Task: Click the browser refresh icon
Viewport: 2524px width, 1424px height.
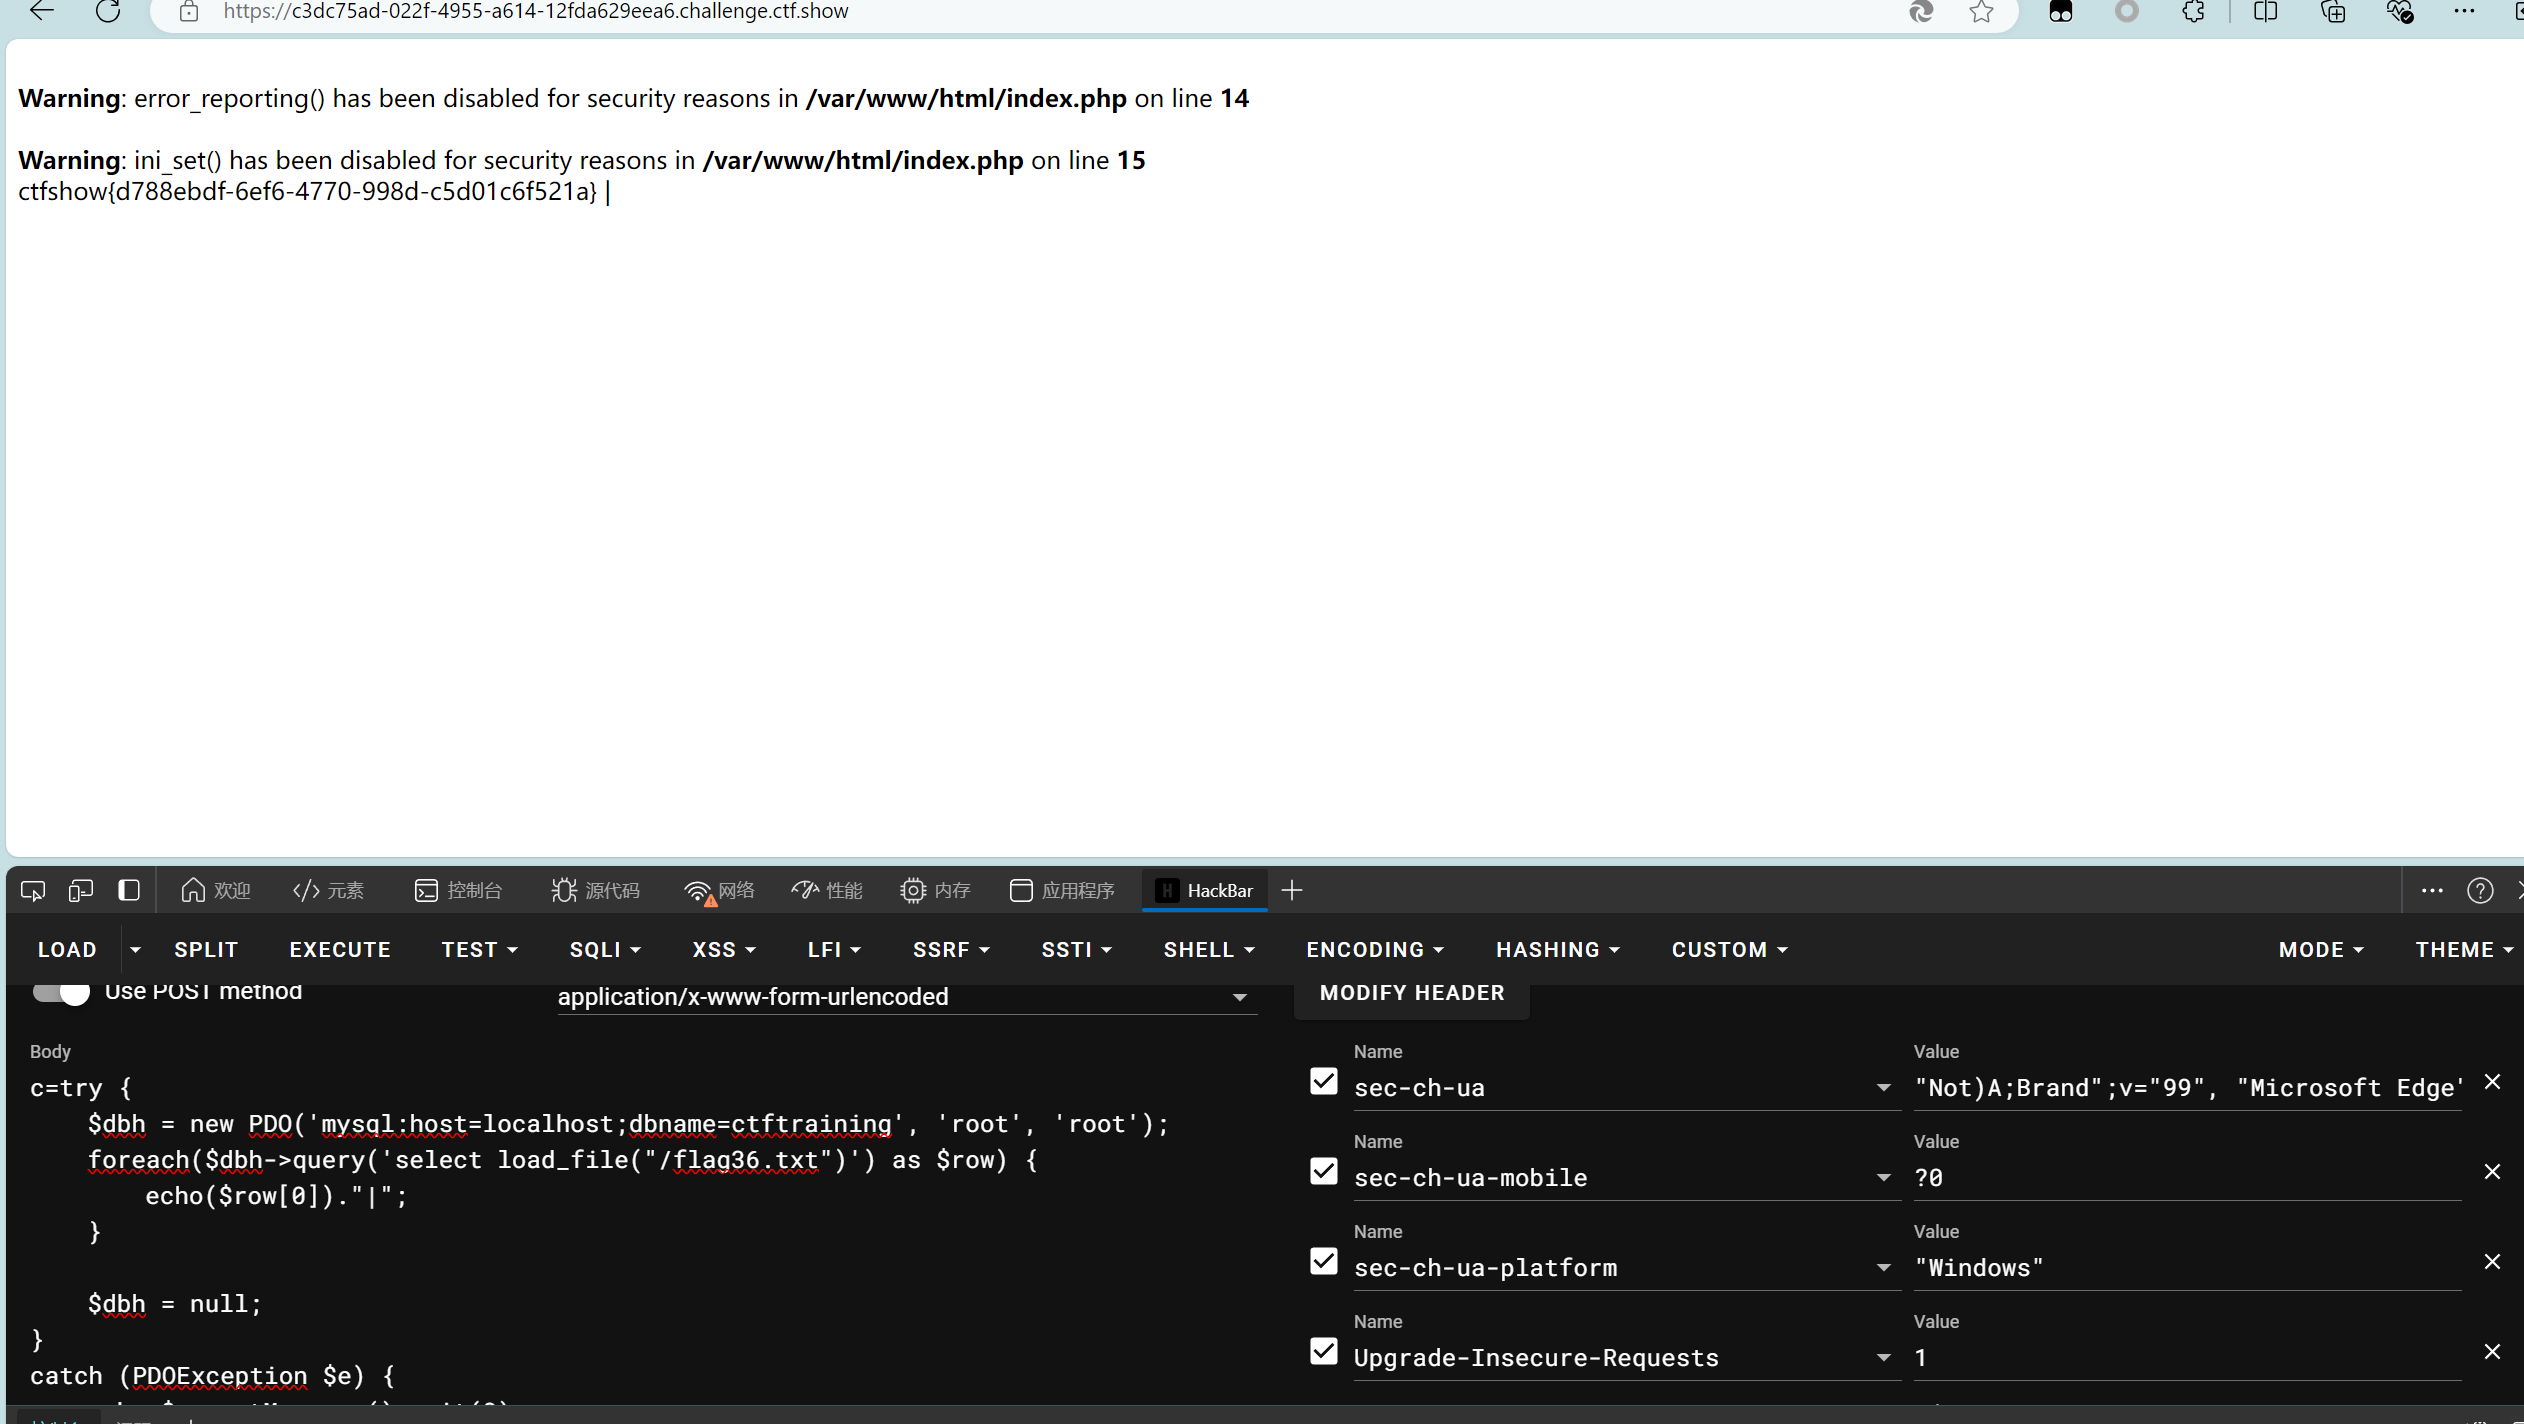Action: coord(108,12)
